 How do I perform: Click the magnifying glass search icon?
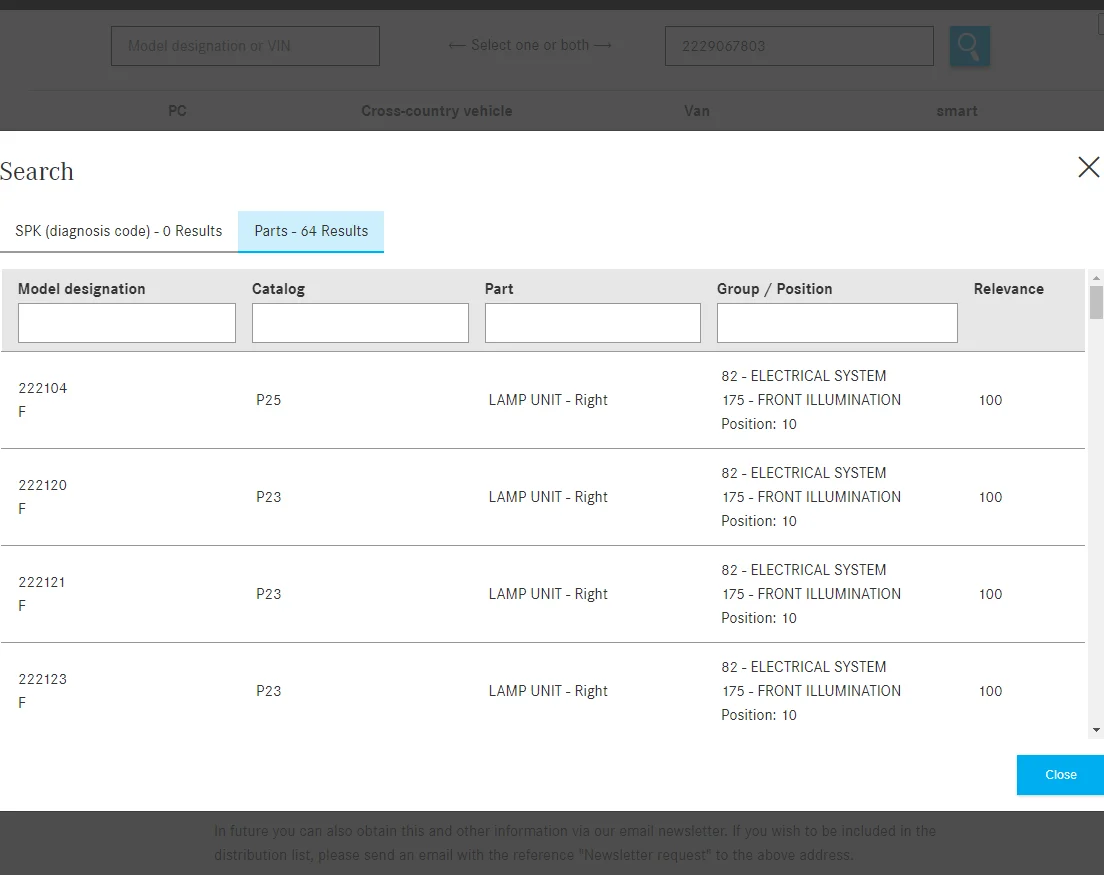(970, 46)
